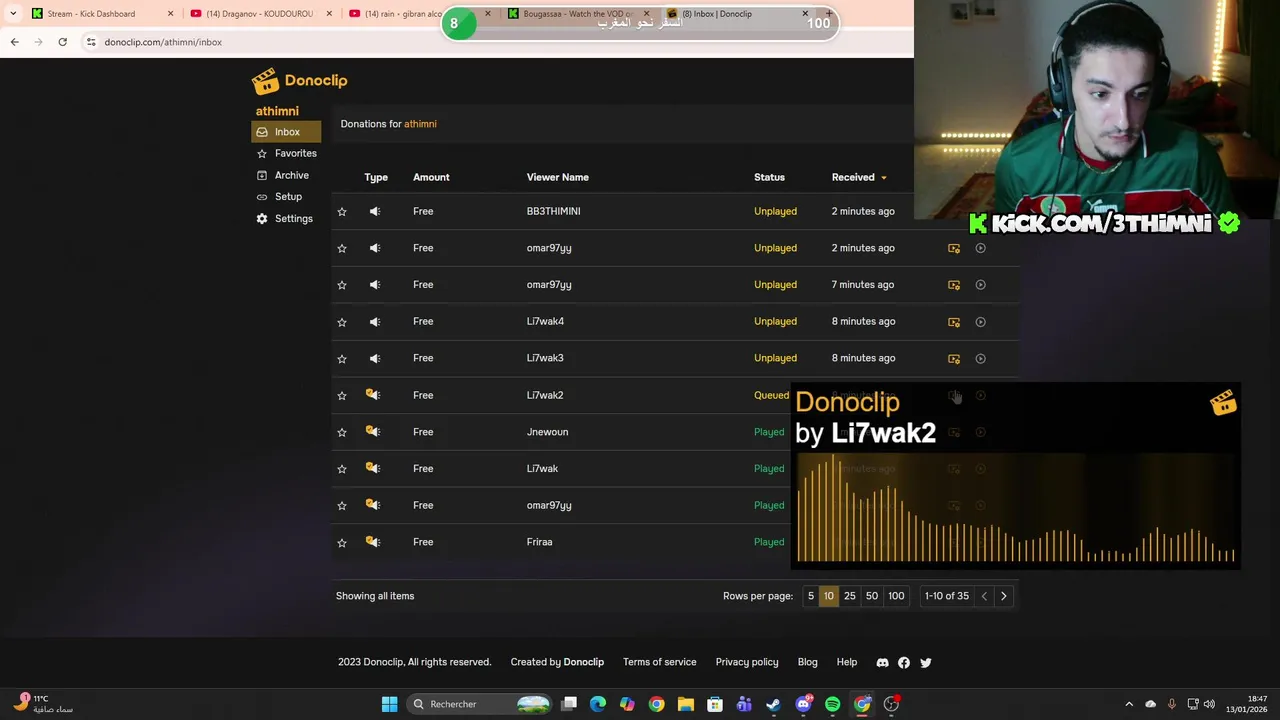Screen dimensions: 1280x720
Task: Go to the previous page of donations
Action: [x=984, y=596]
